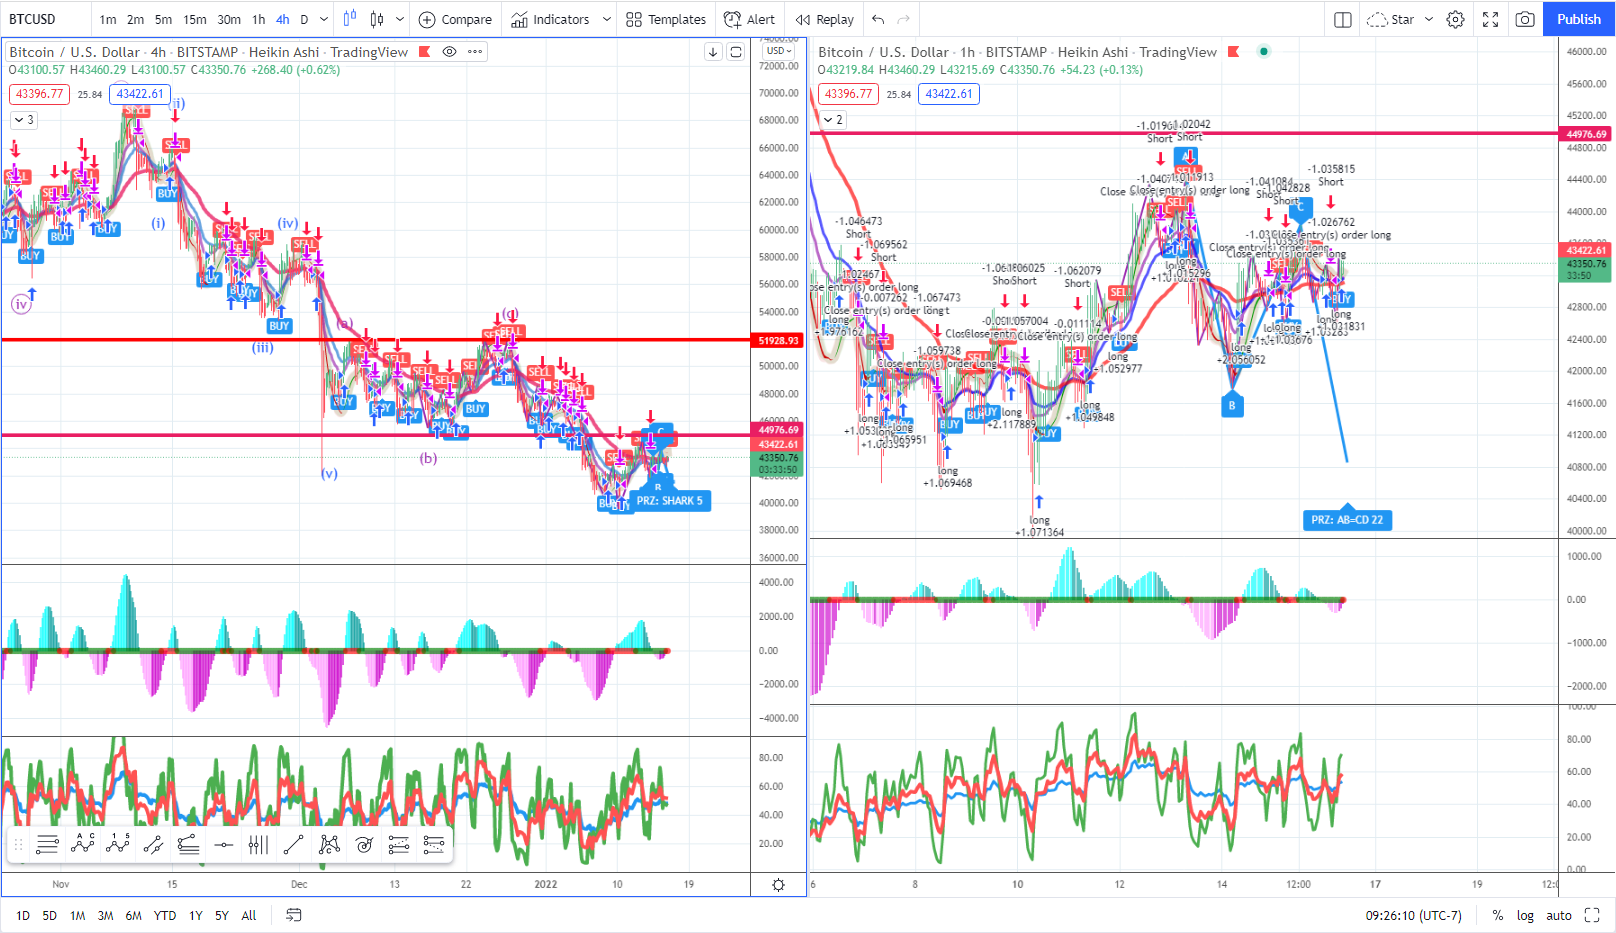The width and height of the screenshot is (1616, 933).
Task: Open left chart time axis settings gear
Action: [778, 885]
